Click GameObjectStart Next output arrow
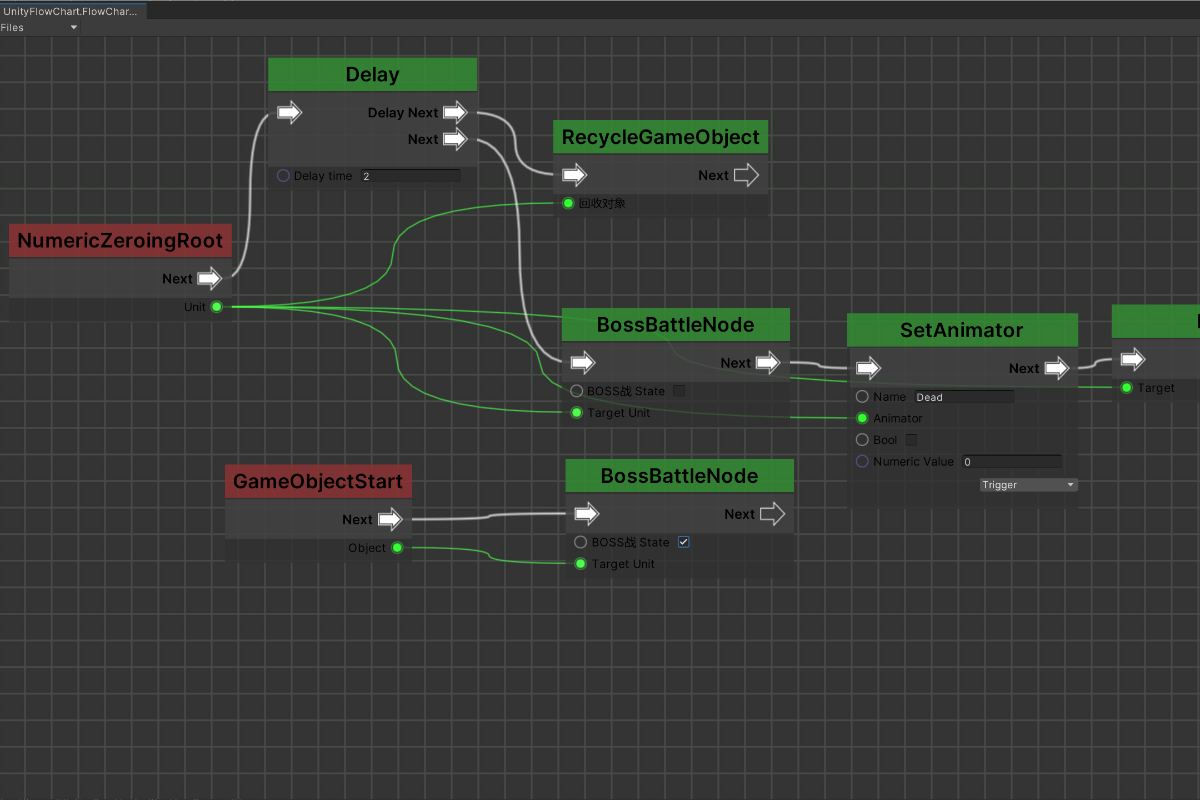The height and width of the screenshot is (800, 1200). pyautogui.click(x=390, y=519)
